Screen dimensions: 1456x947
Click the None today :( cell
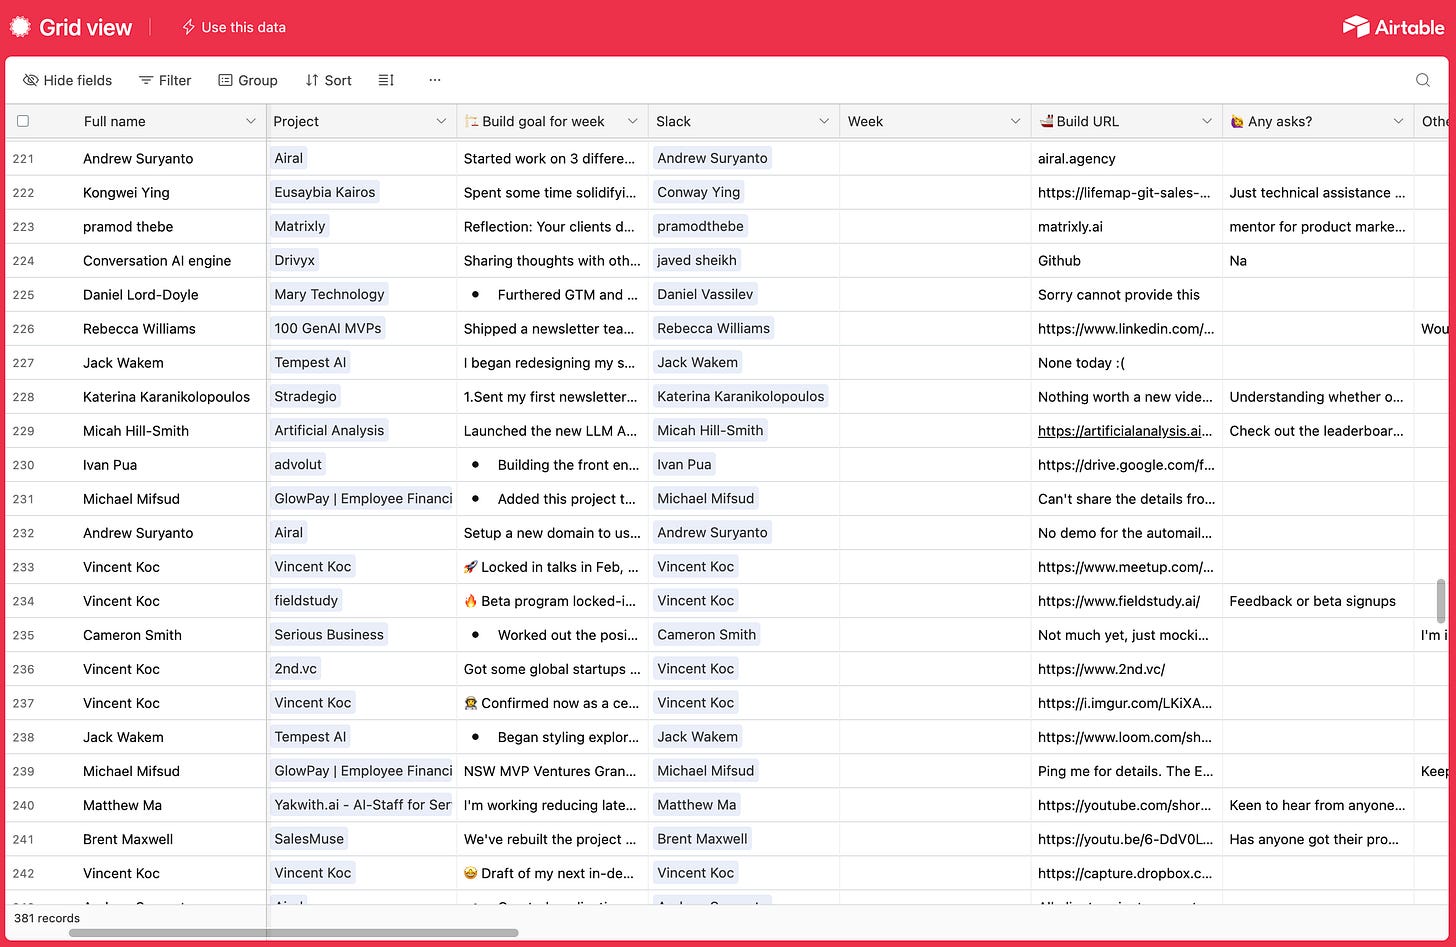coord(1127,362)
